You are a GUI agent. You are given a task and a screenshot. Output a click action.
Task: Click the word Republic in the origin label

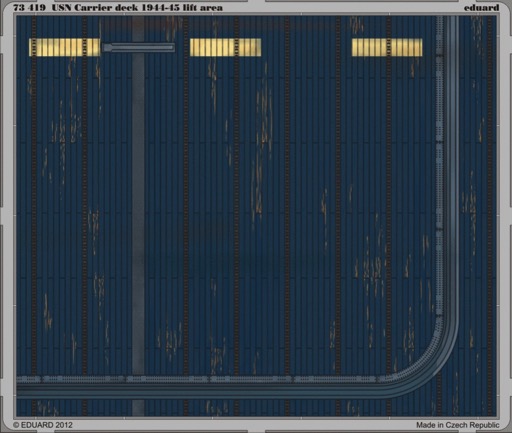[484, 425]
